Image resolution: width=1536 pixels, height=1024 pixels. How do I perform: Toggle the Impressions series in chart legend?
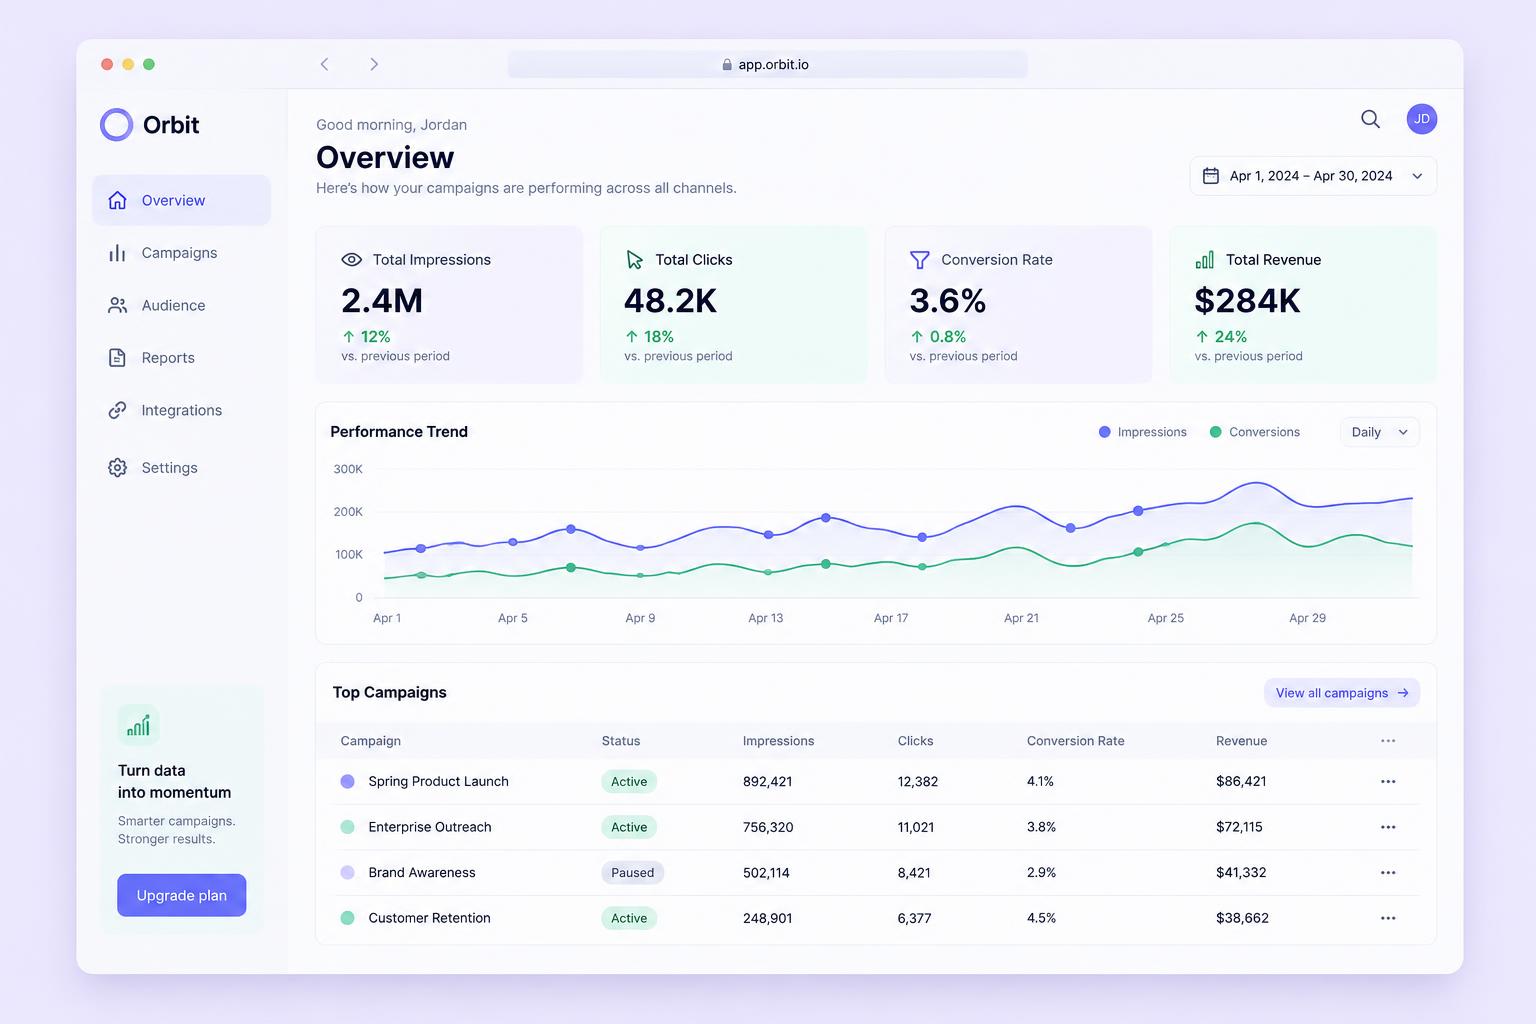pyautogui.click(x=1143, y=432)
